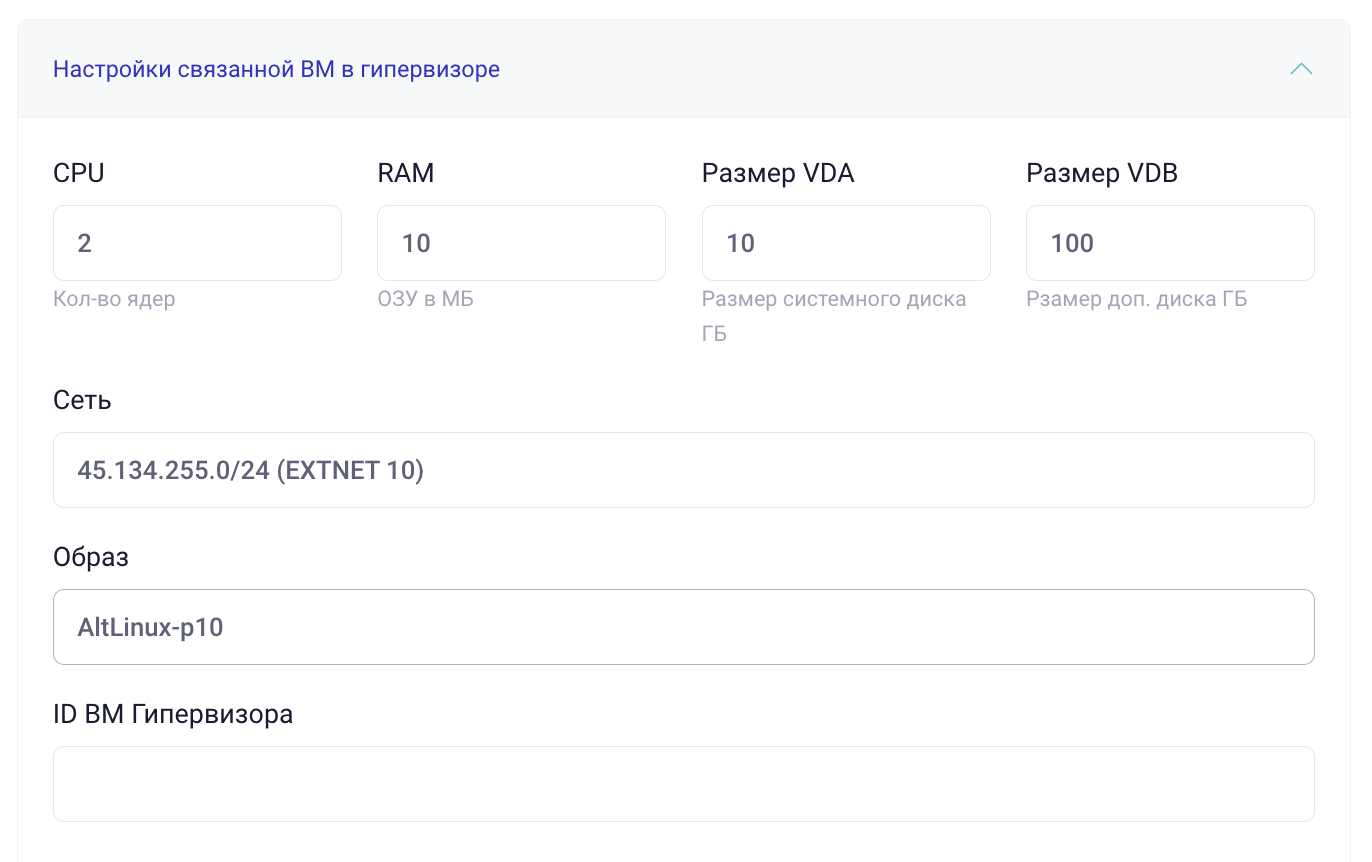Click the network value '45.134.255.0/24 (EXTNET 10)'
This screenshot has height=862, width=1372.
250,470
